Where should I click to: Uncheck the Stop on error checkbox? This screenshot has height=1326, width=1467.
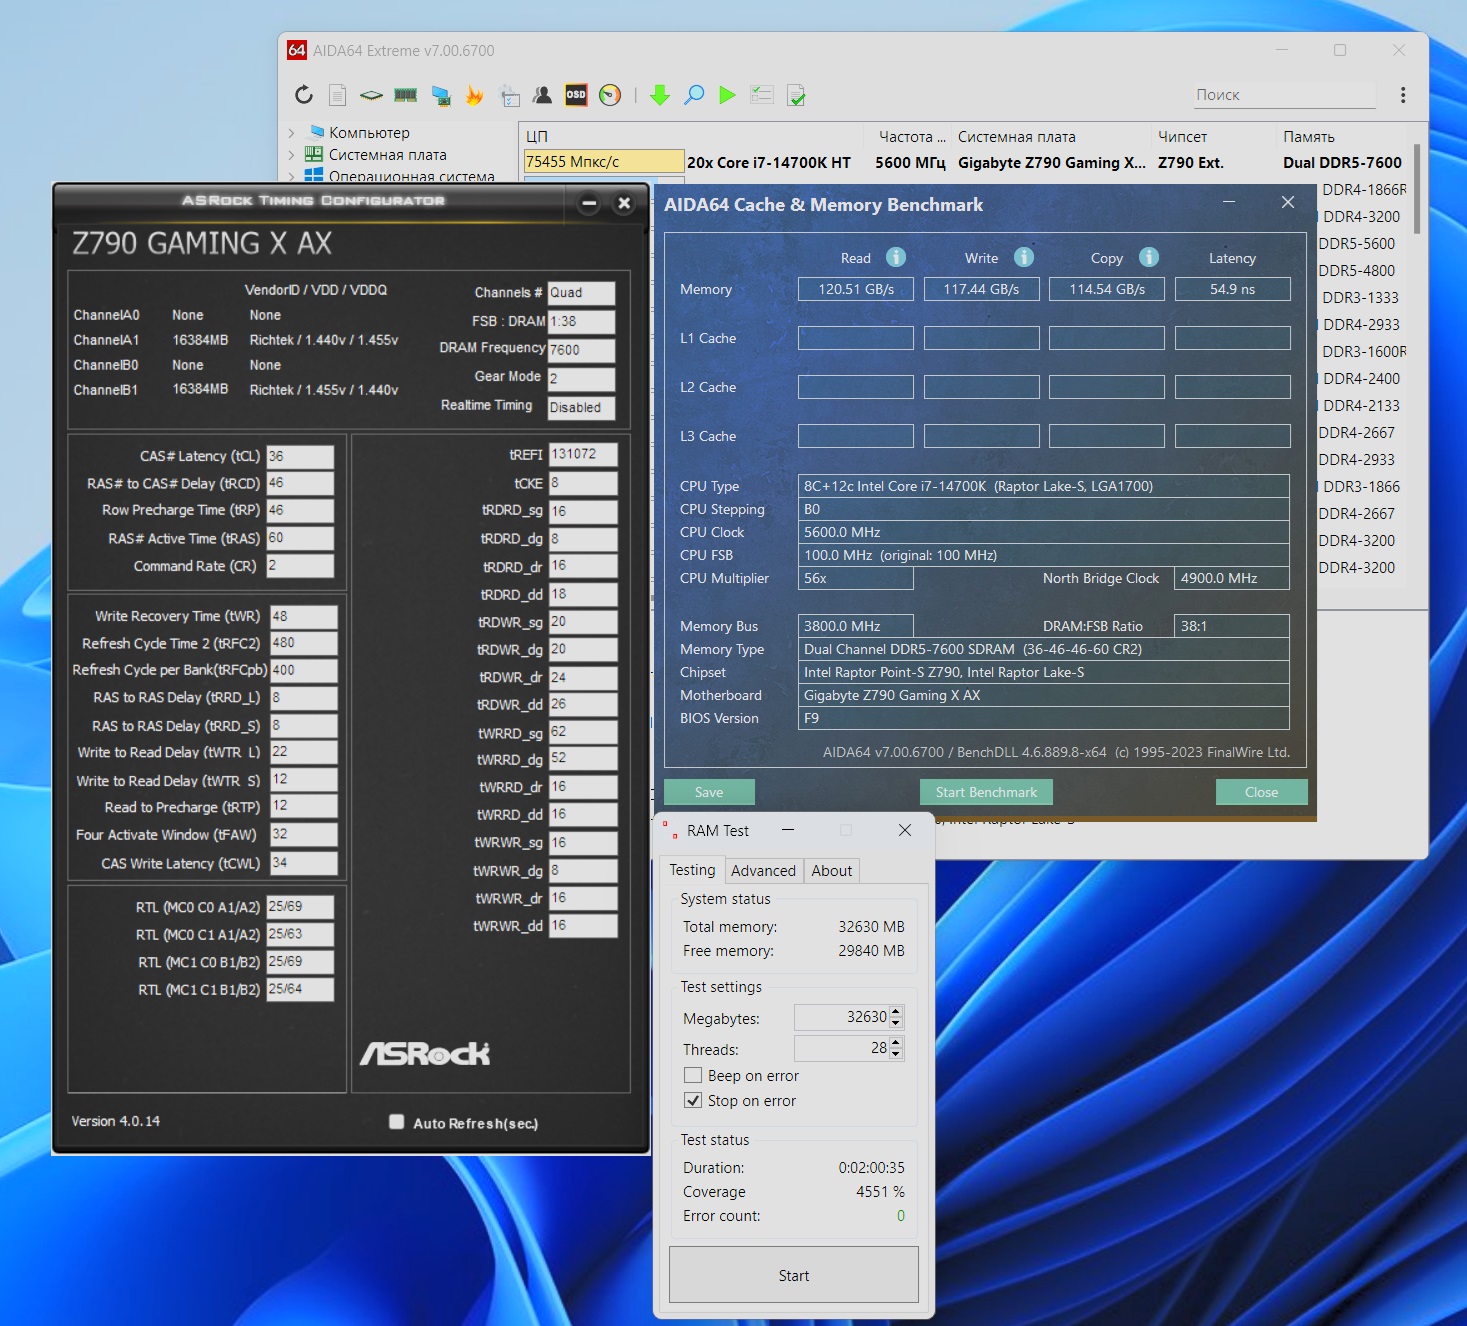(x=693, y=1101)
